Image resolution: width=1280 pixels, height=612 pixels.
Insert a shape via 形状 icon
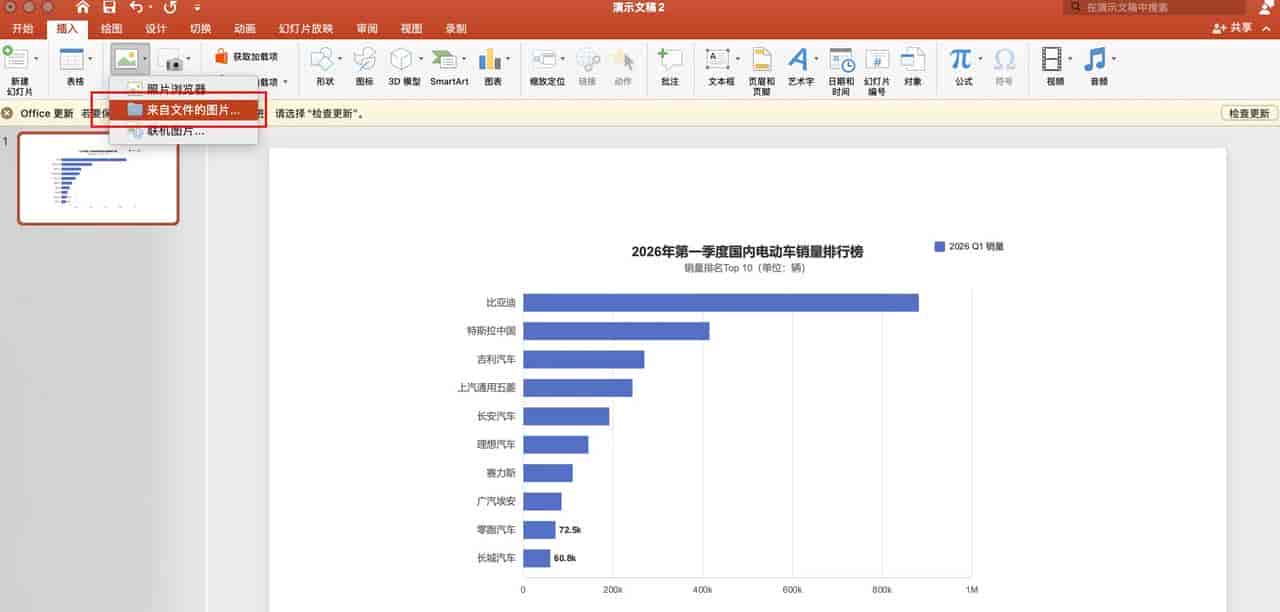tap(321, 59)
